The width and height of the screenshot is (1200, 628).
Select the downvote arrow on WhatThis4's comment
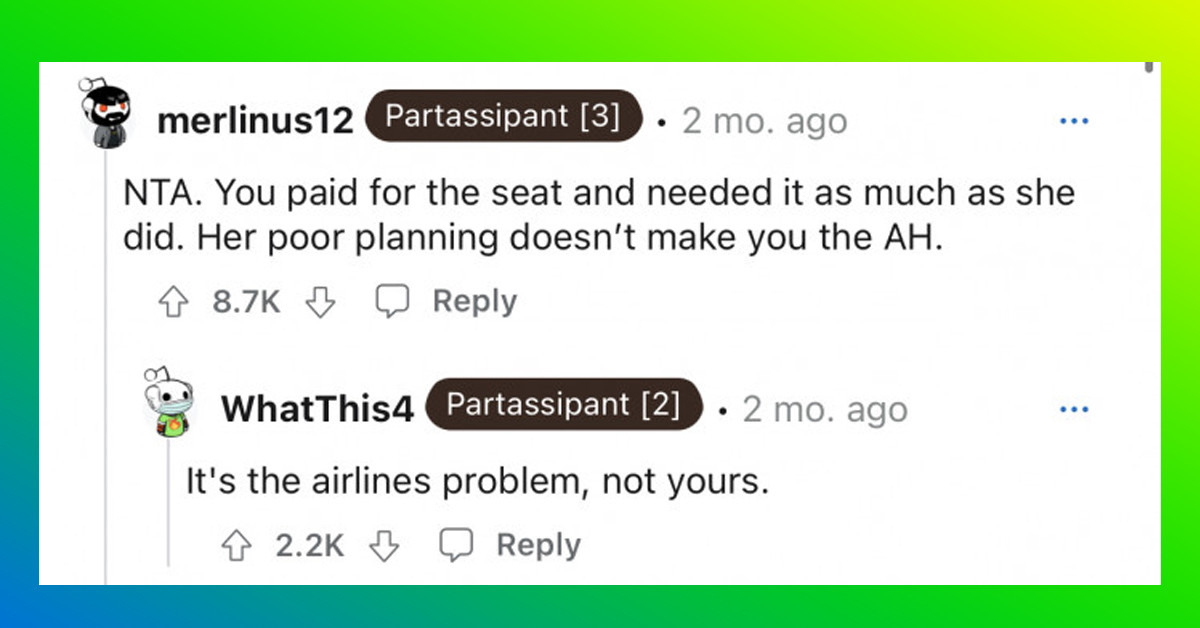[384, 545]
